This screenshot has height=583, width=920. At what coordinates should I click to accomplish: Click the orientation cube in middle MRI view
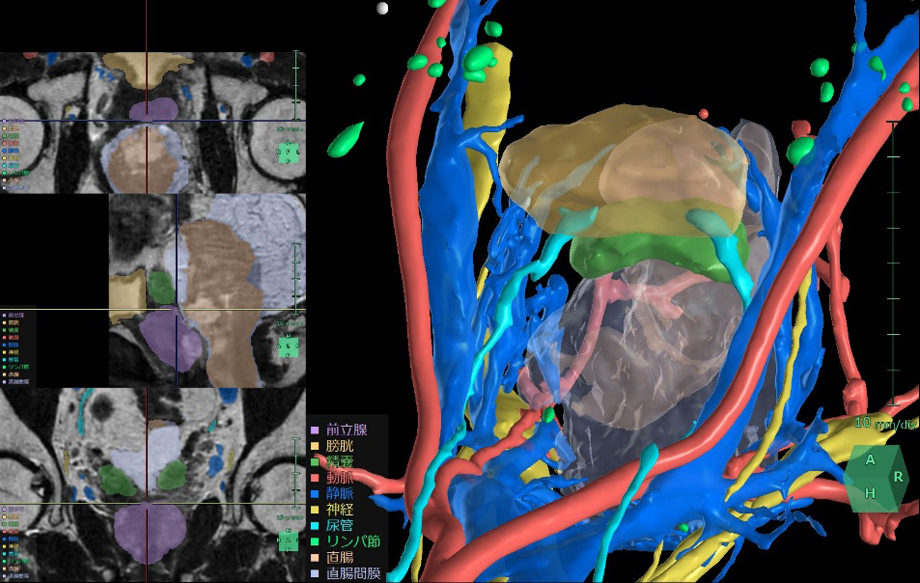tap(288, 346)
